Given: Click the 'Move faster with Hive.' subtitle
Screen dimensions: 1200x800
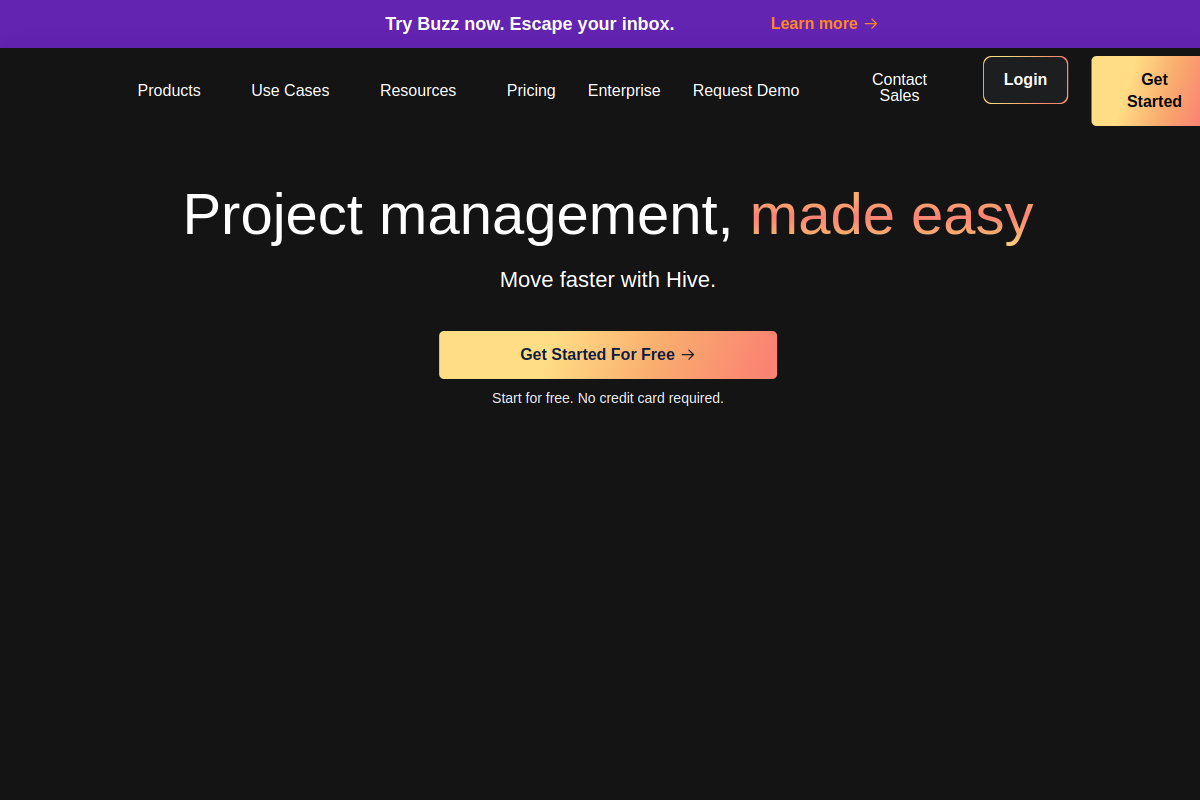Looking at the screenshot, I should [x=608, y=280].
